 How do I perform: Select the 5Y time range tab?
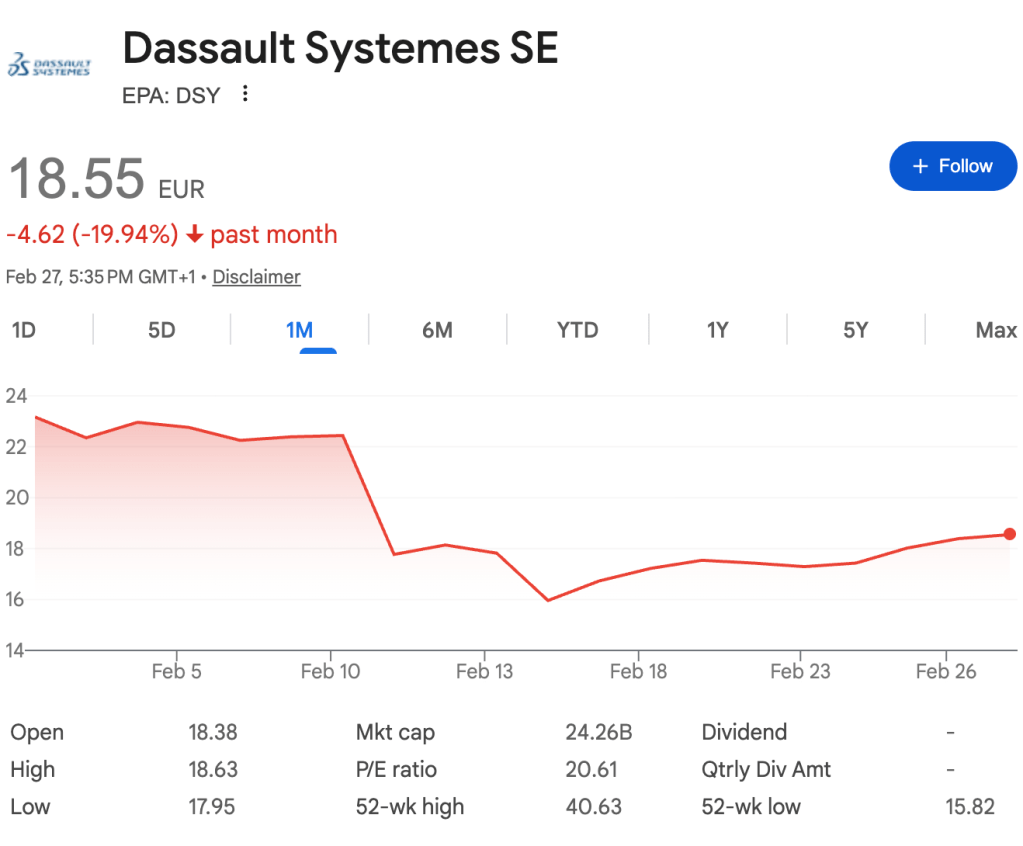pyautogui.click(x=855, y=330)
